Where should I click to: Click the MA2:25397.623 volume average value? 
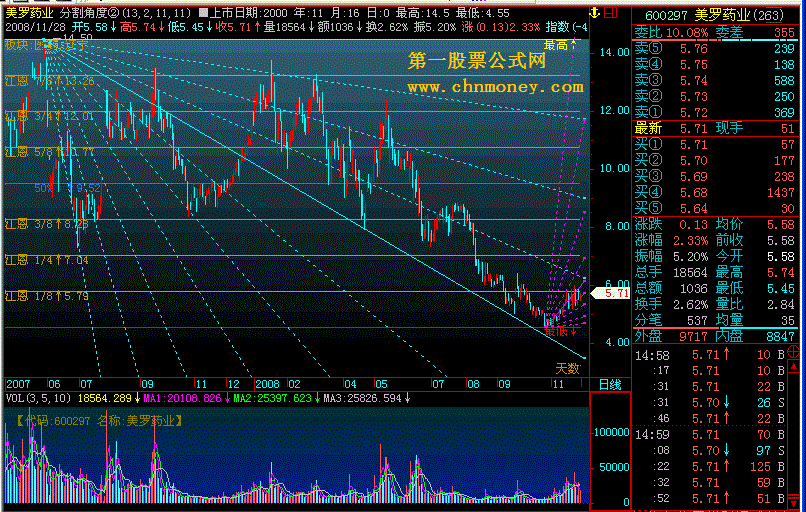tap(273, 398)
